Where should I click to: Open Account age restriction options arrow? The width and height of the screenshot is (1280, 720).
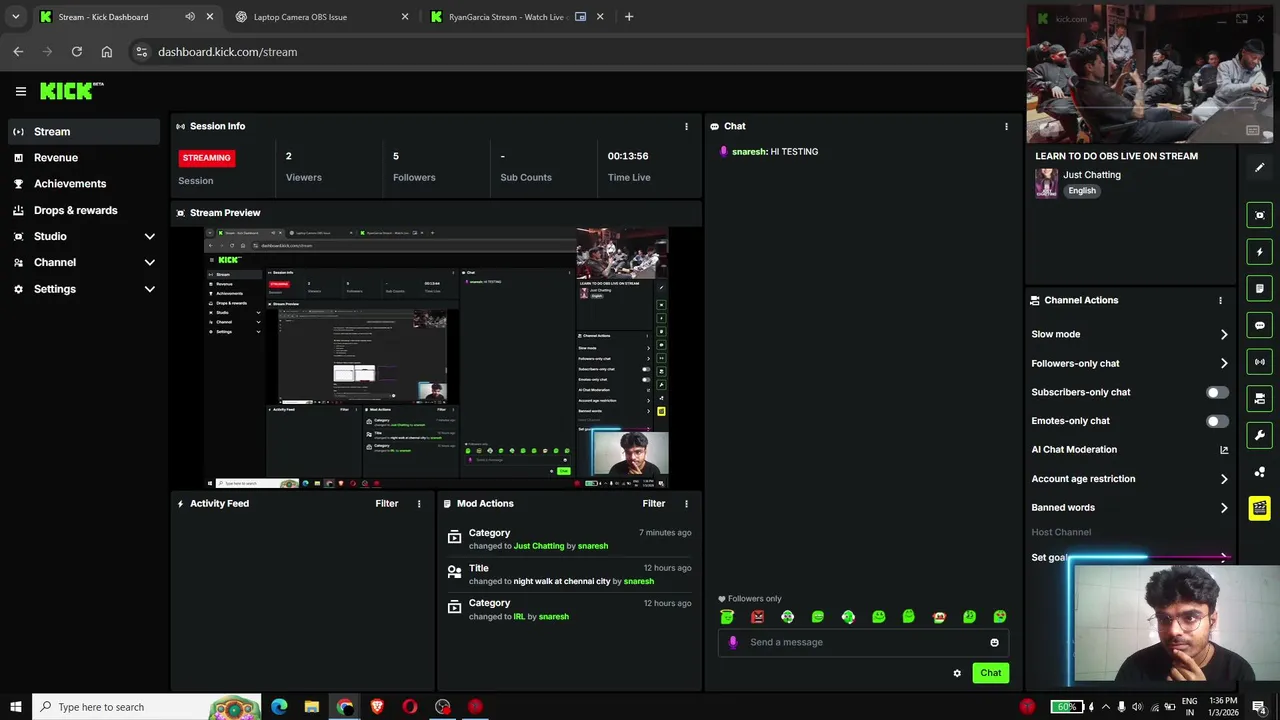click(1224, 479)
